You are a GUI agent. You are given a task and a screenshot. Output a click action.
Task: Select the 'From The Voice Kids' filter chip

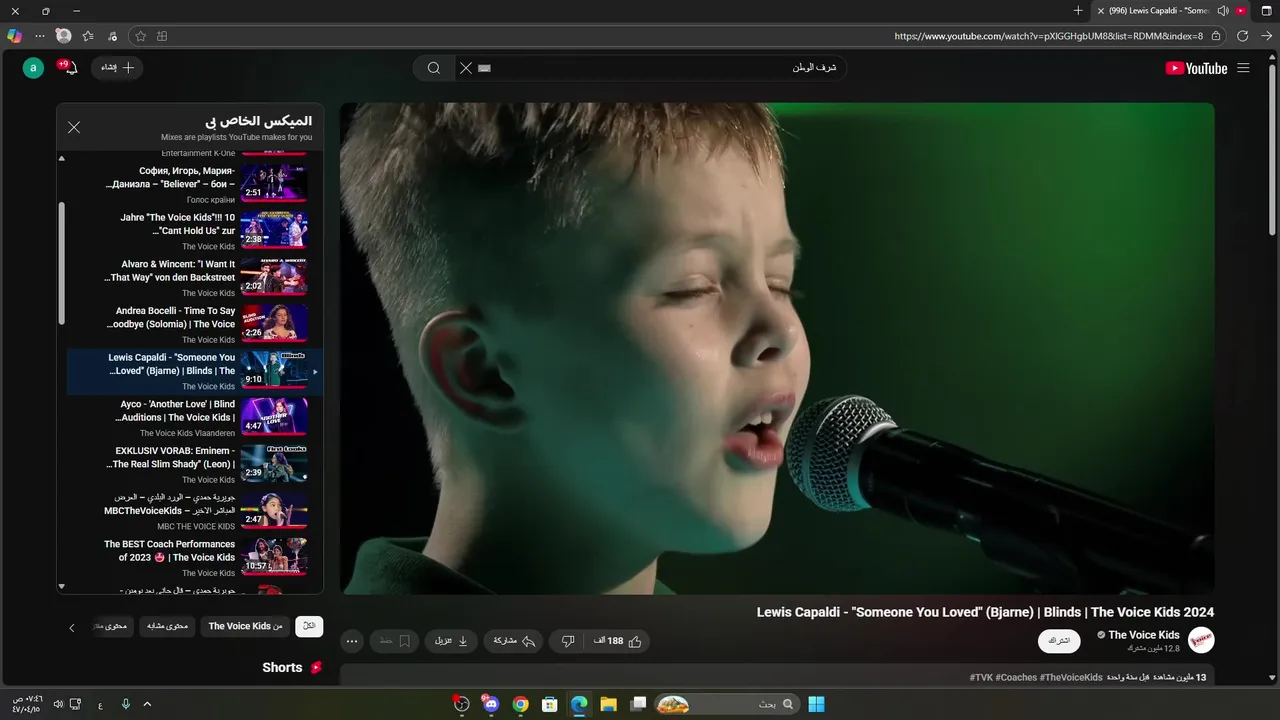point(245,626)
